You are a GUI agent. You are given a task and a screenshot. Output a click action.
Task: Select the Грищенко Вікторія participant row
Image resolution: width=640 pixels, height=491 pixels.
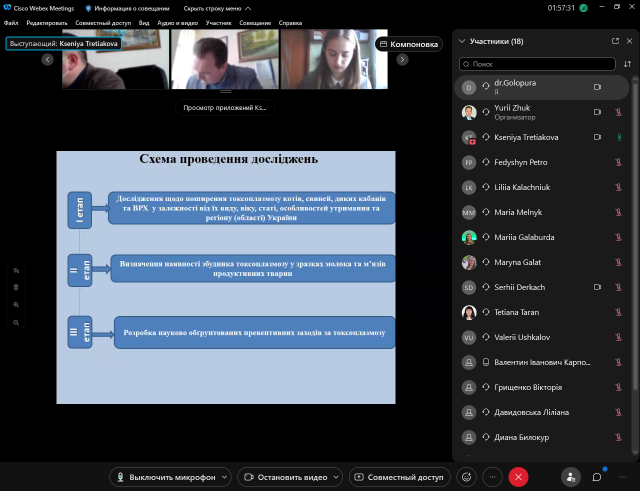point(542,387)
